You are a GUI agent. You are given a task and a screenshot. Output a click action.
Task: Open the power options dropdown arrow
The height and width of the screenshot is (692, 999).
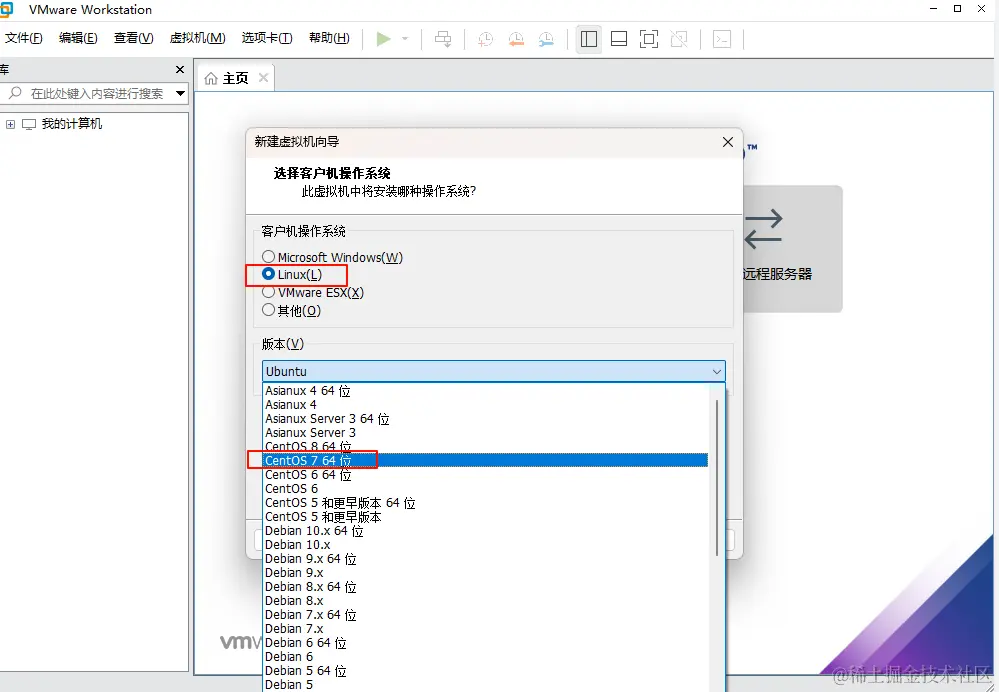(x=405, y=39)
